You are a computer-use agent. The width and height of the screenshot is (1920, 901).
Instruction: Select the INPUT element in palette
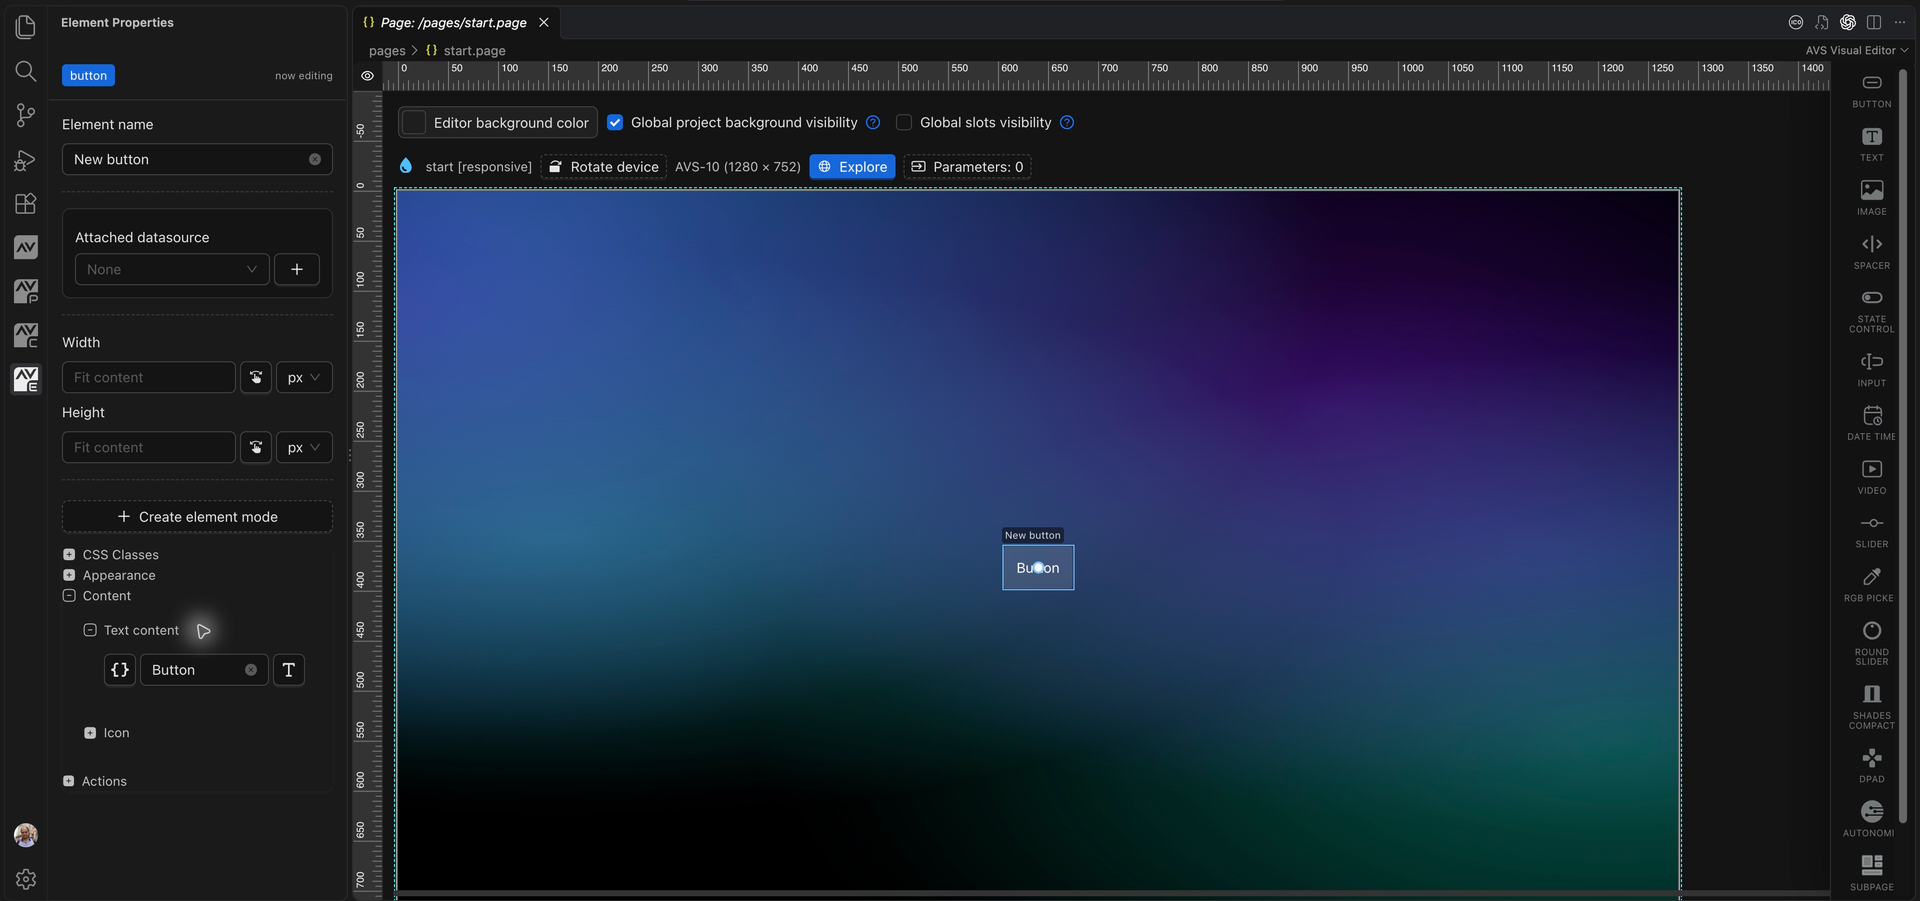point(1872,369)
